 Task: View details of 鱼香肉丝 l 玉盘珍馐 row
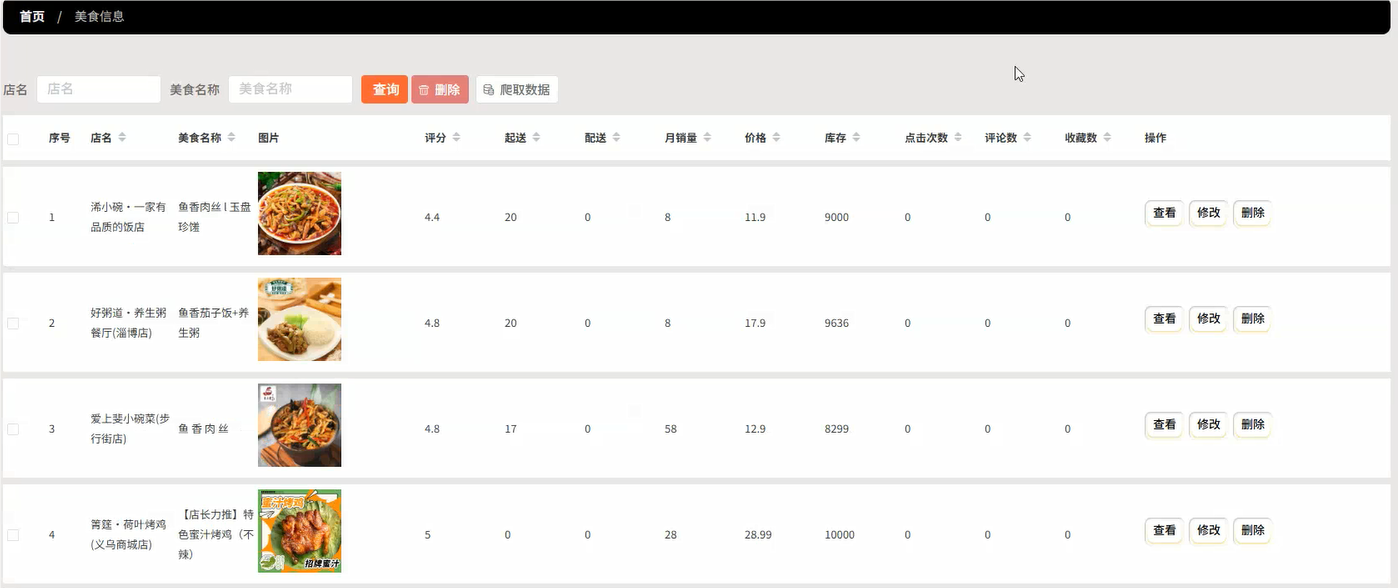[1164, 213]
